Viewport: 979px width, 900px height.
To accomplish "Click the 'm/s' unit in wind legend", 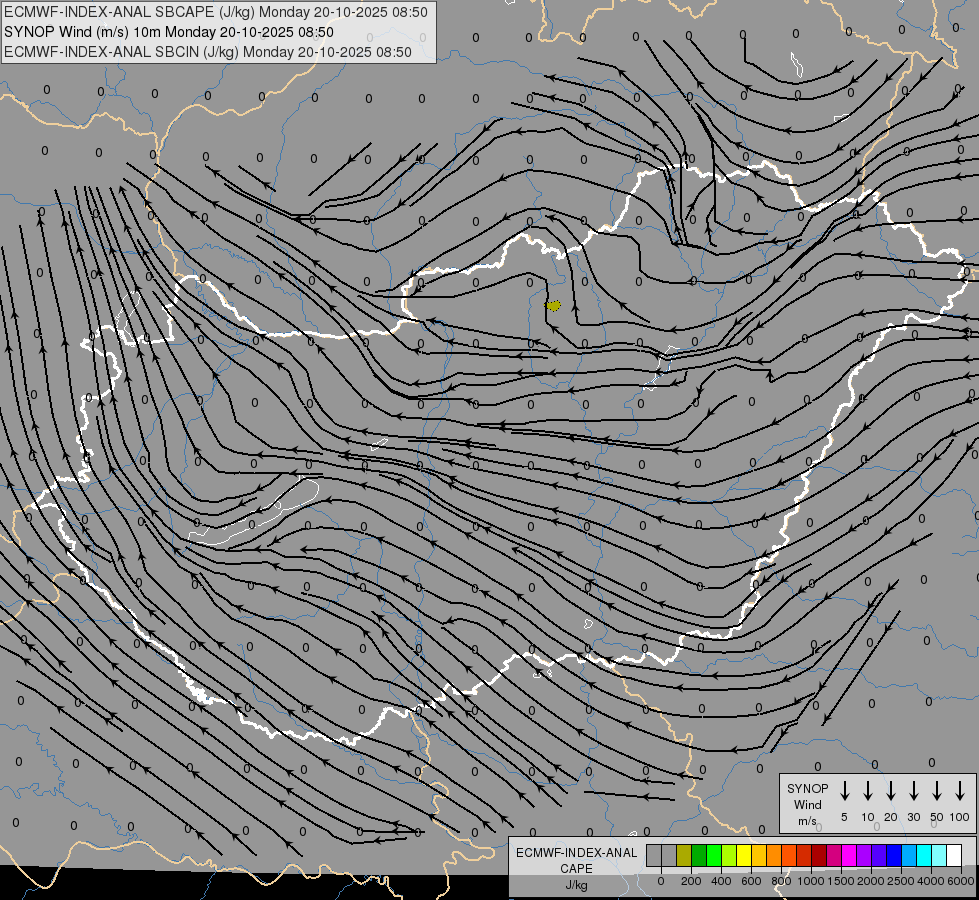I will (x=807, y=821).
